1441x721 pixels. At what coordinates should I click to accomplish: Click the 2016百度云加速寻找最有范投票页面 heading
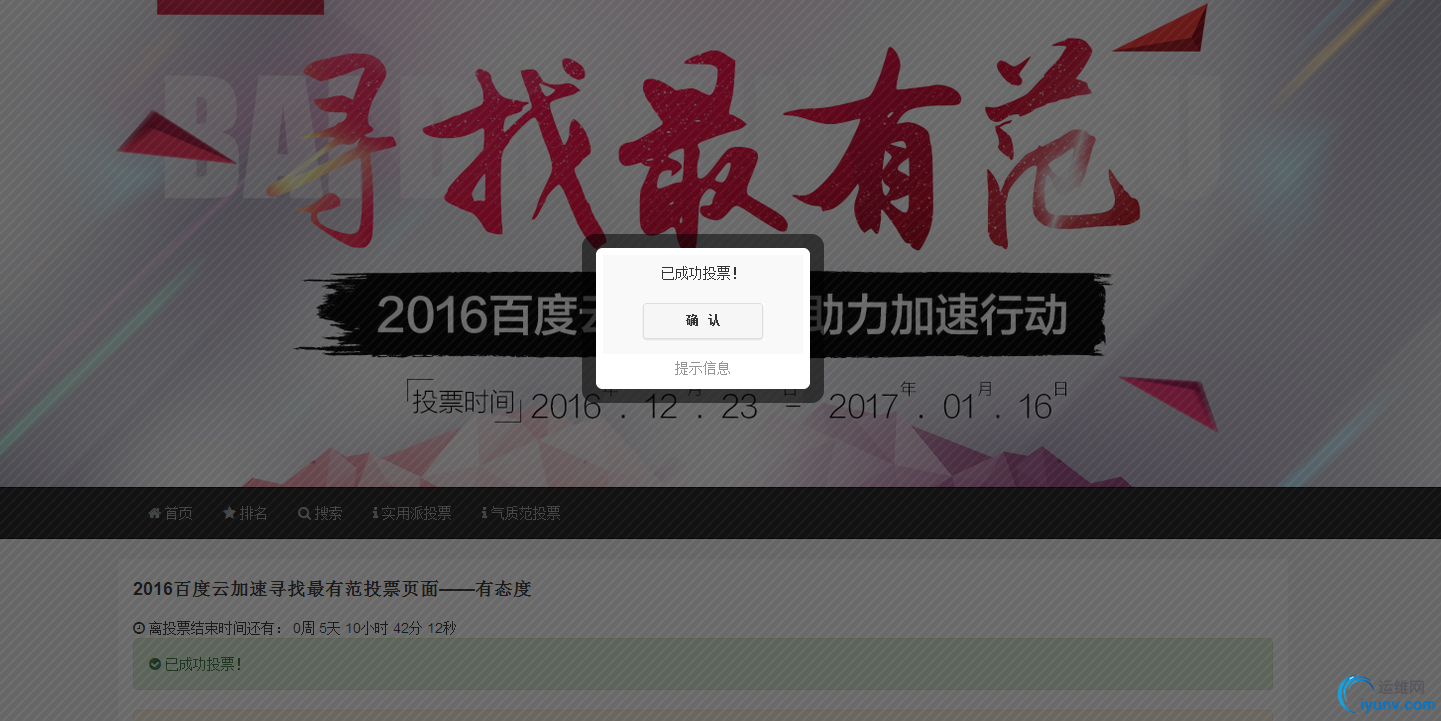pyautogui.click(x=332, y=590)
